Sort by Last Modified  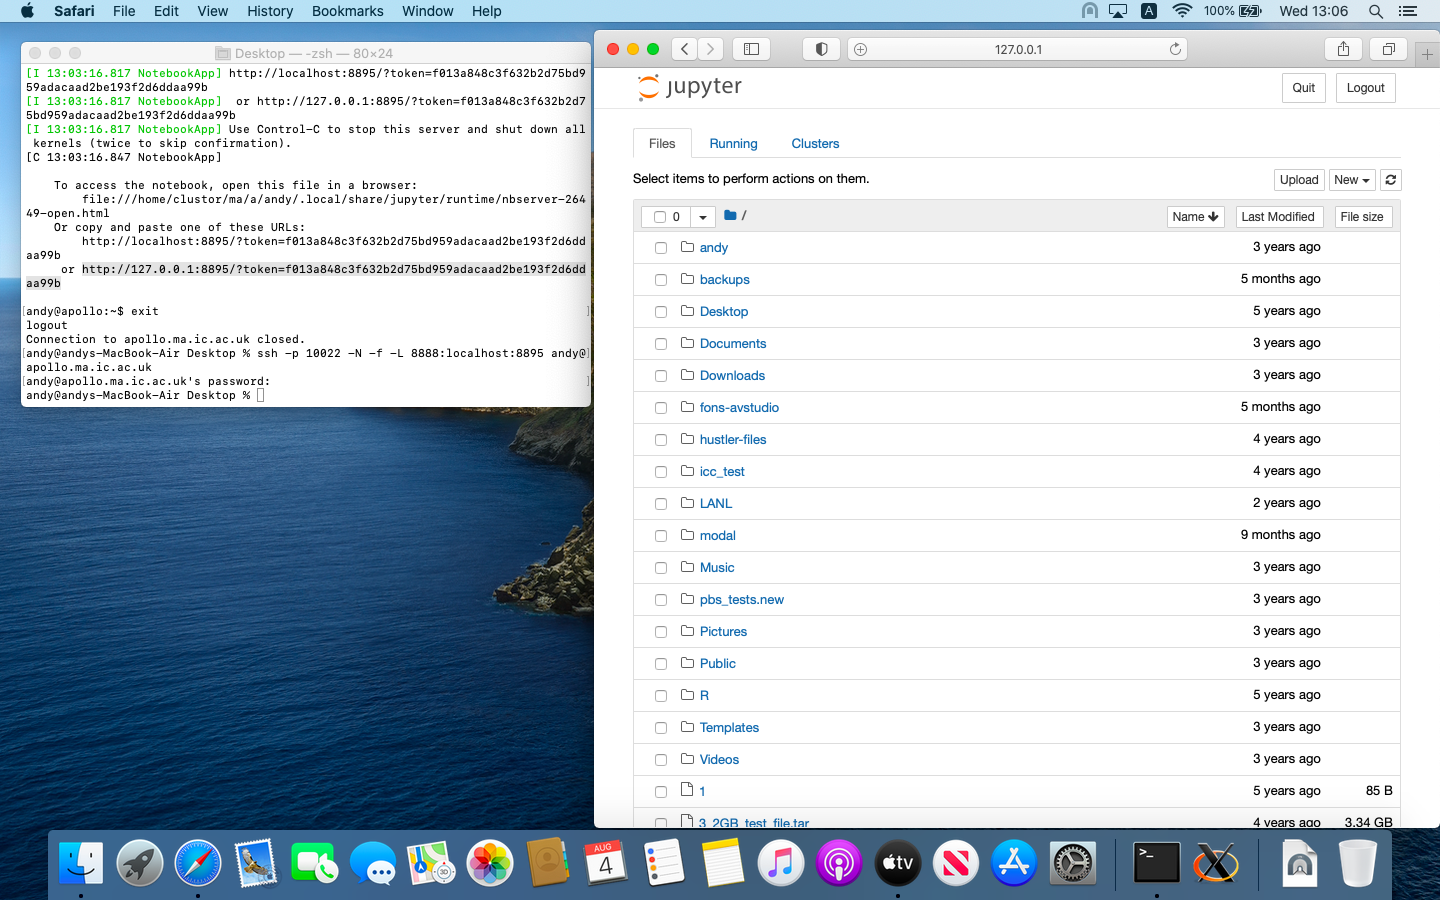pyautogui.click(x=1278, y=217)
